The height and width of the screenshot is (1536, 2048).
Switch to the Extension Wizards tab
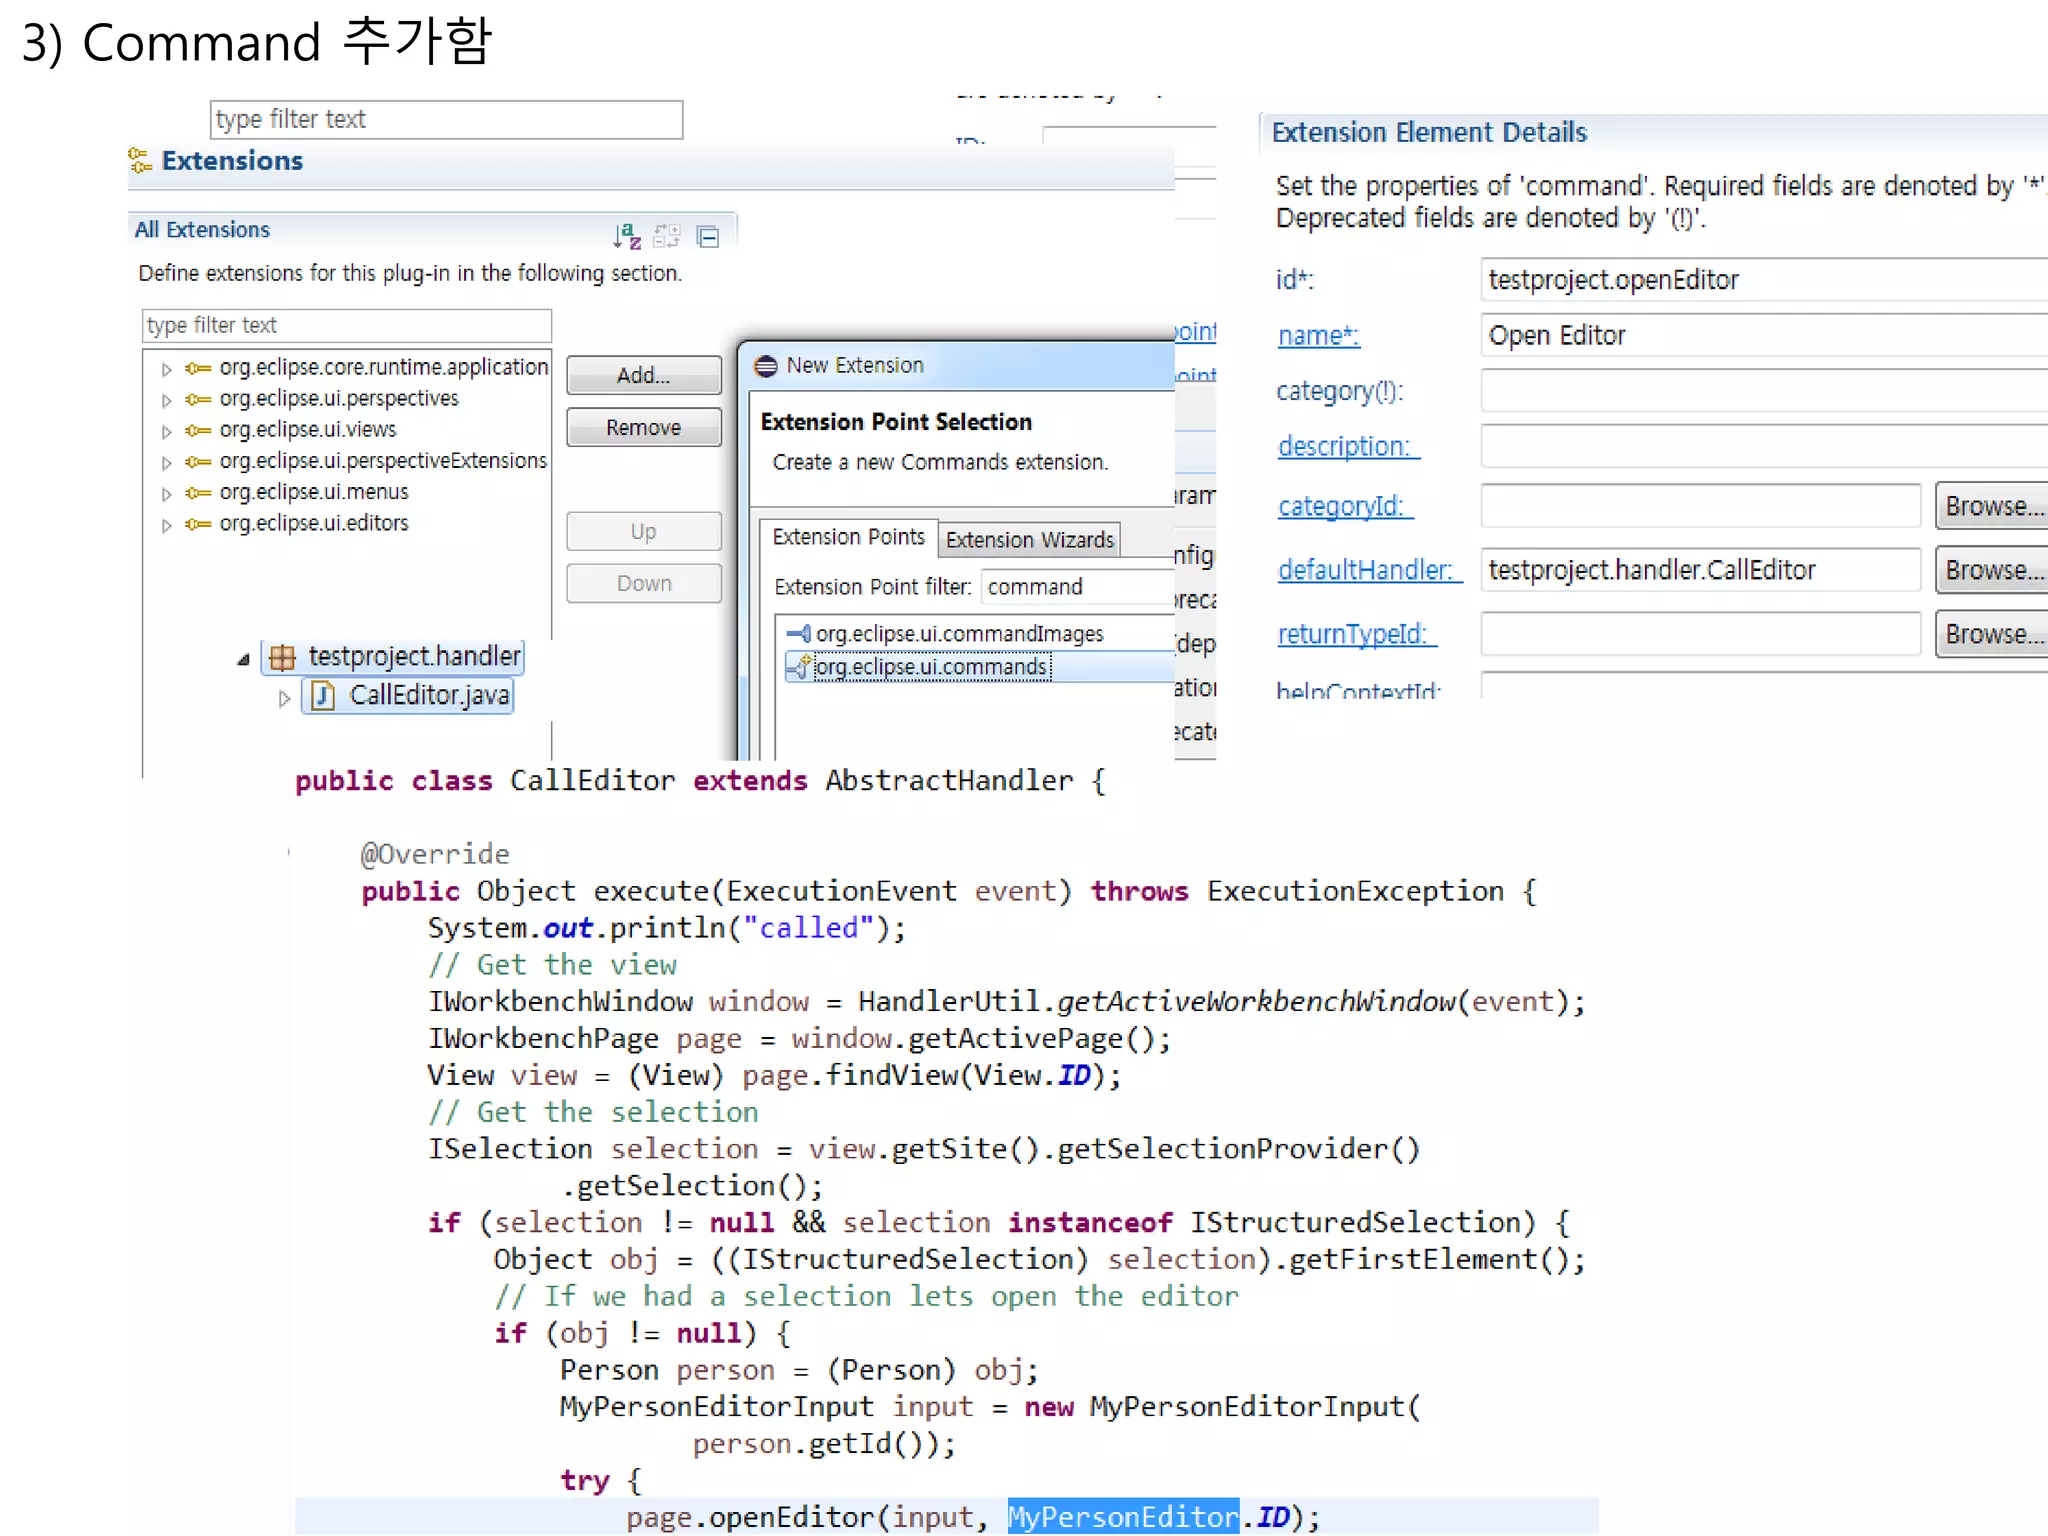coord(1029,540)
